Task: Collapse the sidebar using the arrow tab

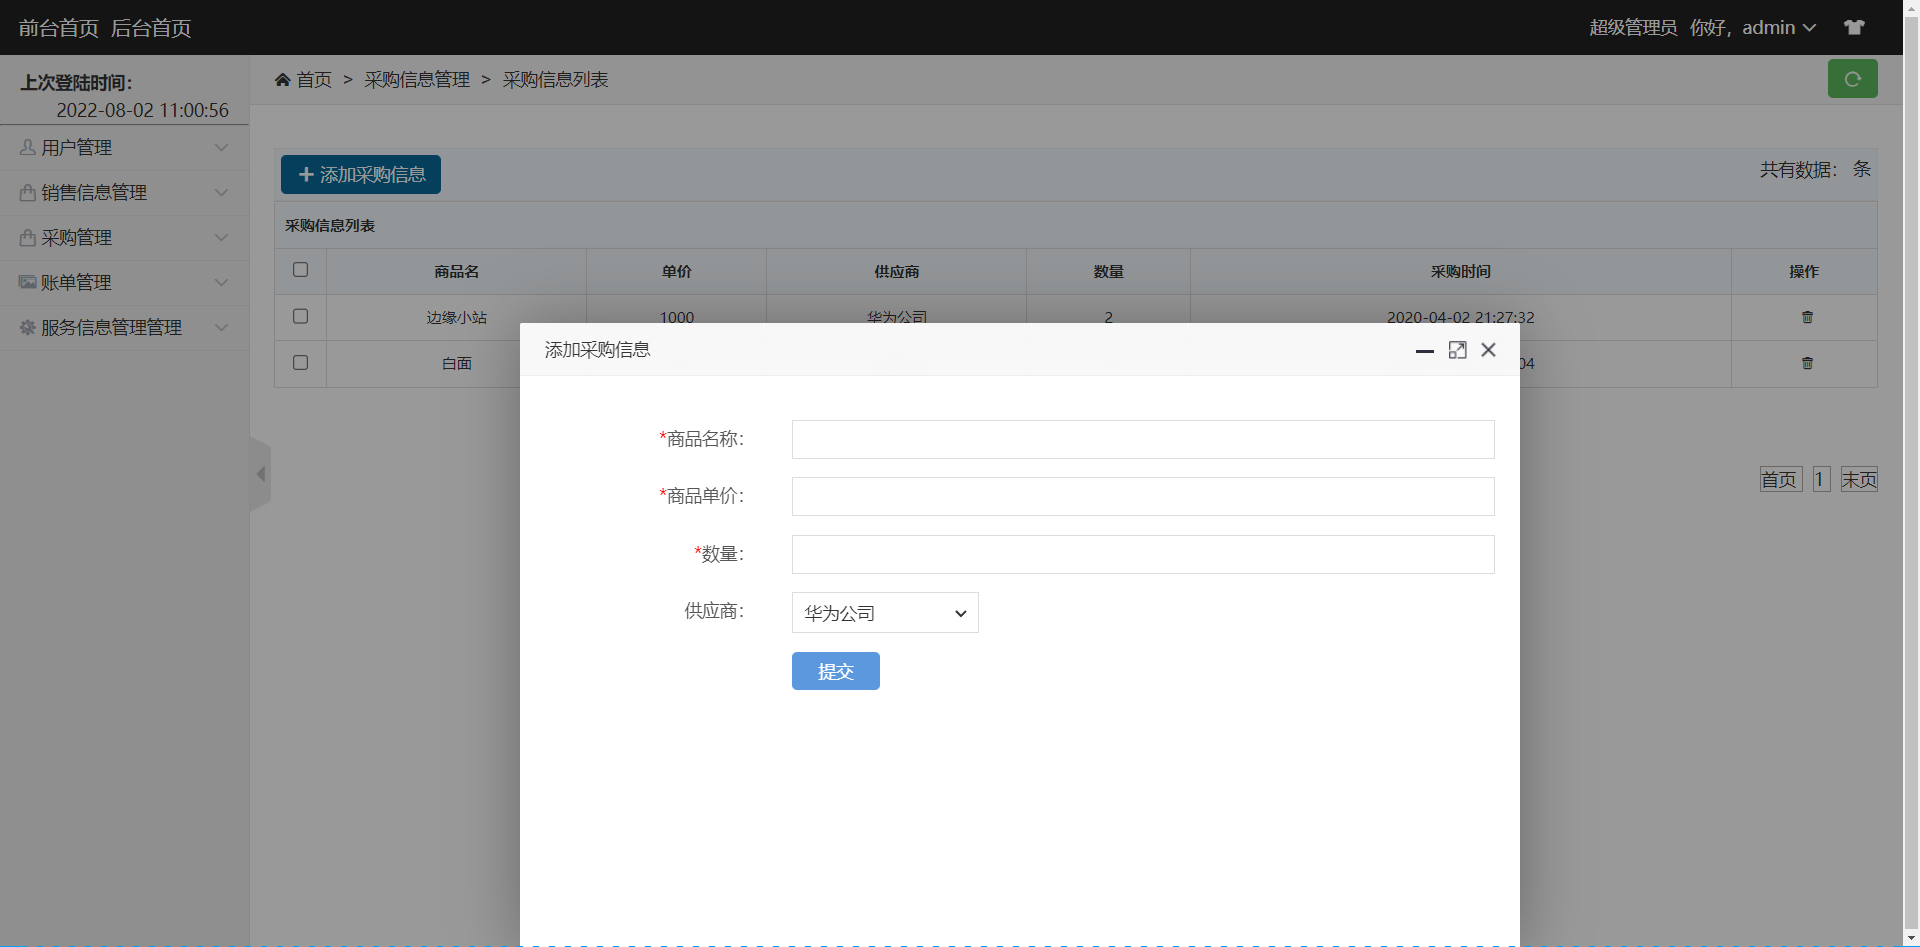Action: tap(261, 473)
